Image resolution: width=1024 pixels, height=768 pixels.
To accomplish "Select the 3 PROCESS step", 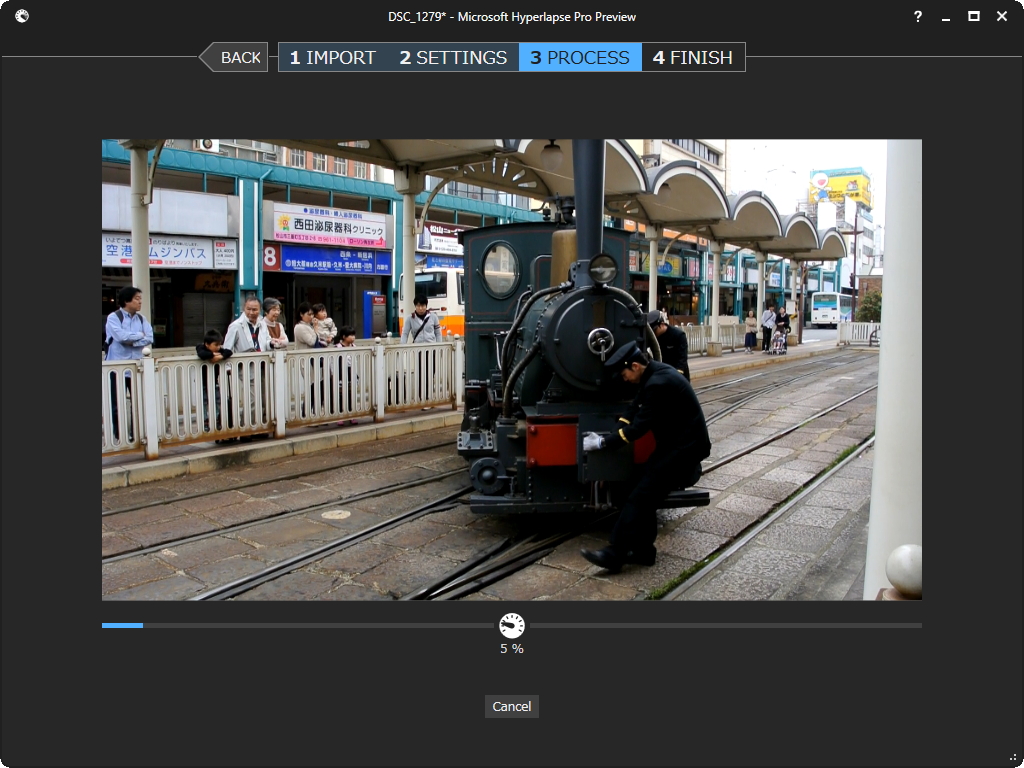I will point(580,57).
